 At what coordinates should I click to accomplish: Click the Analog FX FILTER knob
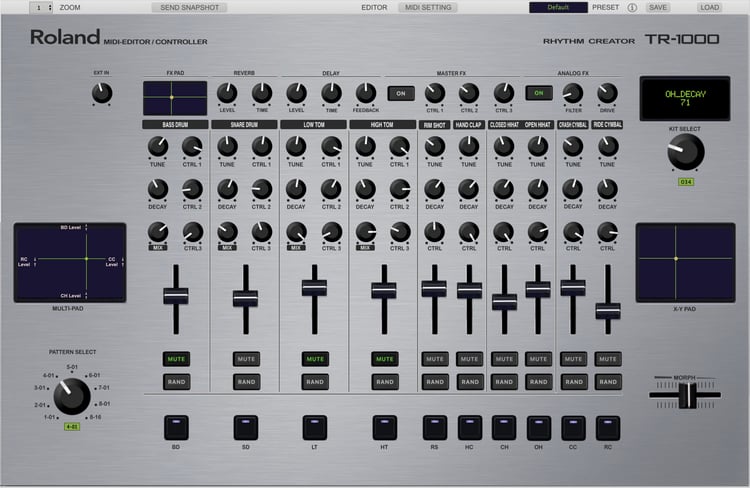[x=573, y=93]
